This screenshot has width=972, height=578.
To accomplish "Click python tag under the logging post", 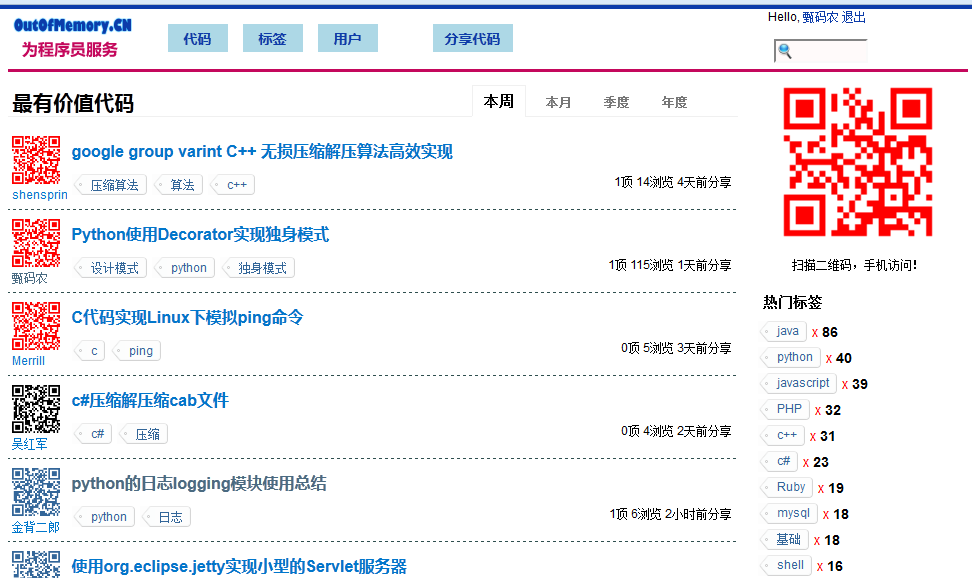I will click(x=105, y=517).
